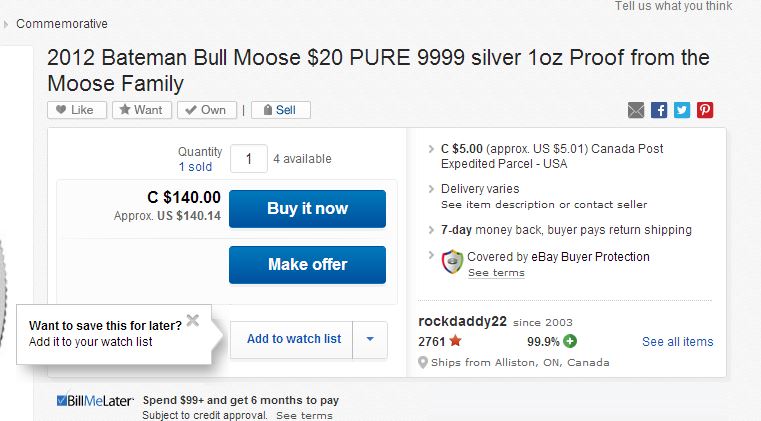Pin this listing on Pinterest
Viewport: 761px width, 421px height.
pyautogui.click(x=705, y=110)
